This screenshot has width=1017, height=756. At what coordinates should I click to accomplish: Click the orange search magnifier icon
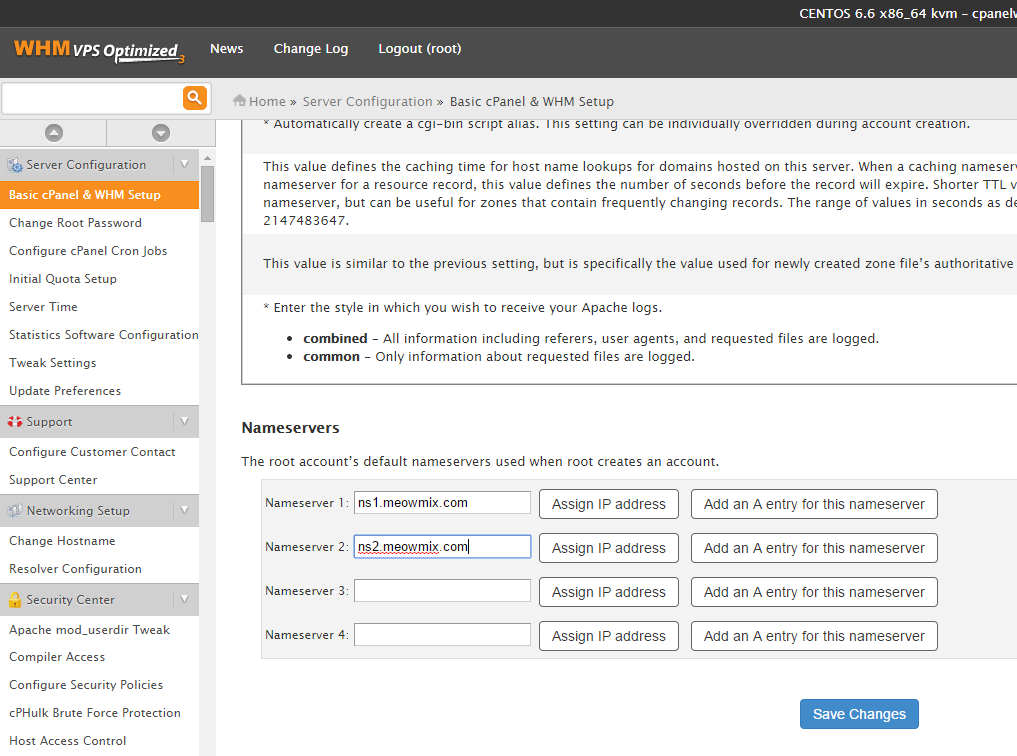coord(195,98)
